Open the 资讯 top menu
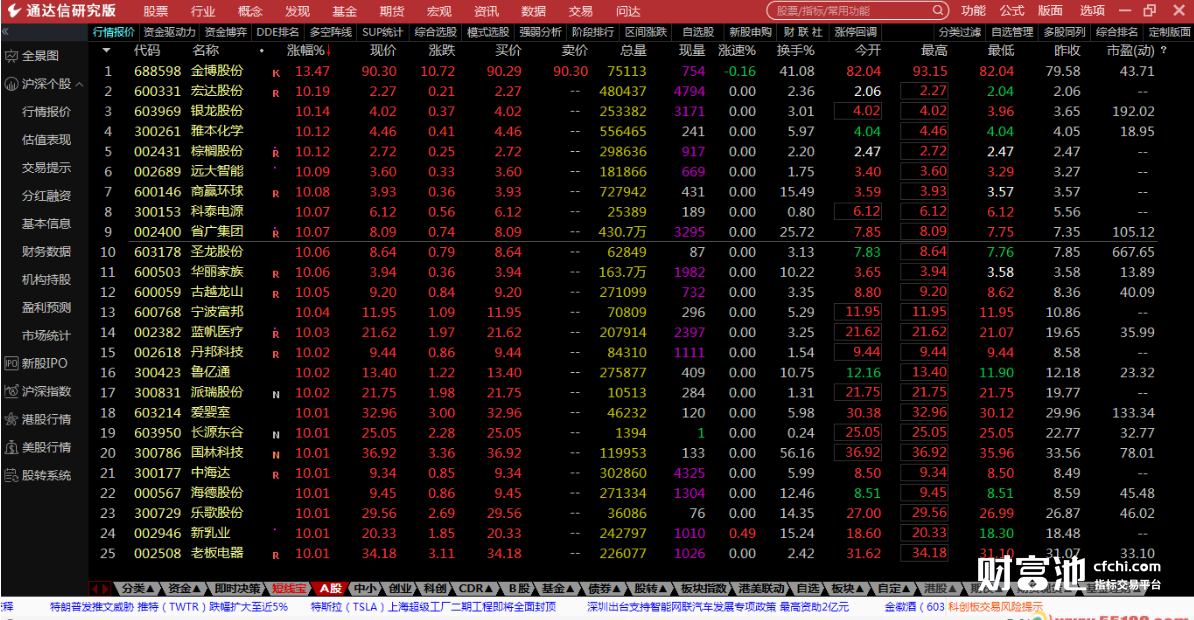1194x620 pixels. pos(486,11)
